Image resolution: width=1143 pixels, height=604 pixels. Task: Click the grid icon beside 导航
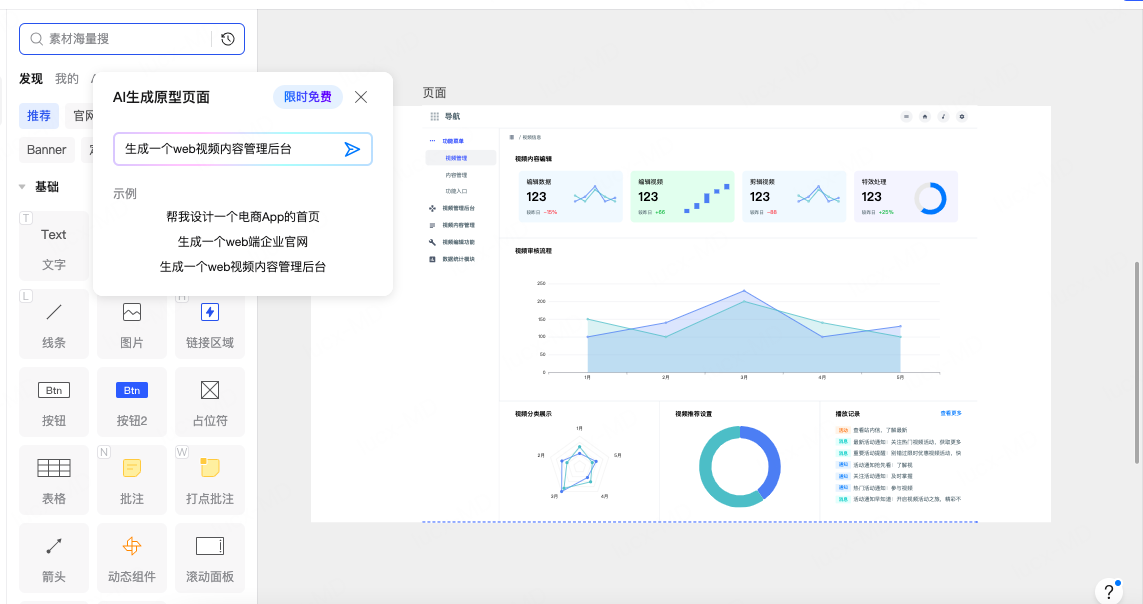434,117
